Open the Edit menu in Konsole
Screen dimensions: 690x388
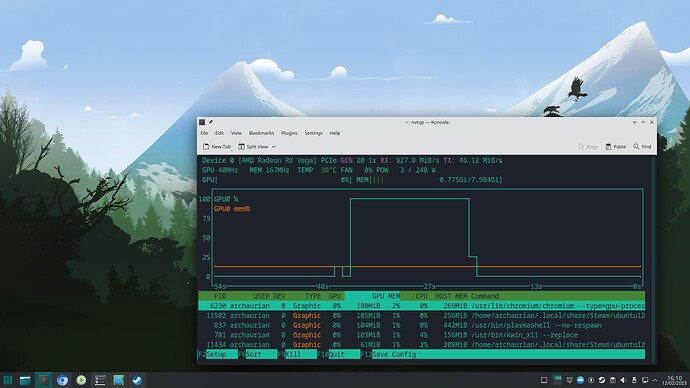click(x=220, y=133)
